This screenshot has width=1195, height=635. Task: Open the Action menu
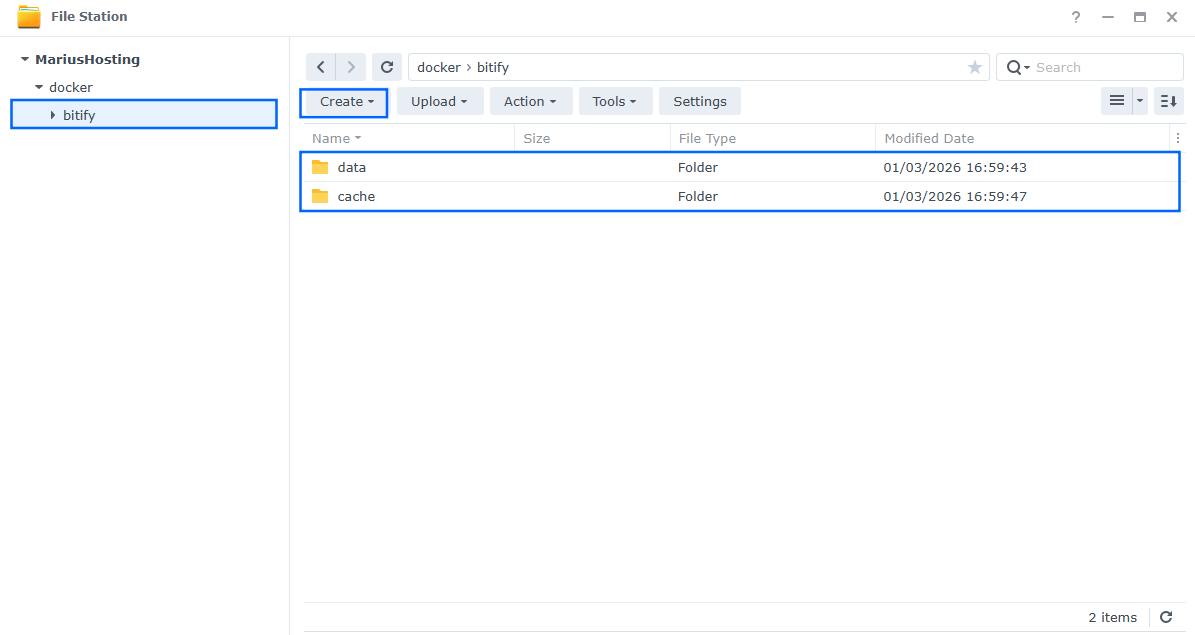(530, 101)
